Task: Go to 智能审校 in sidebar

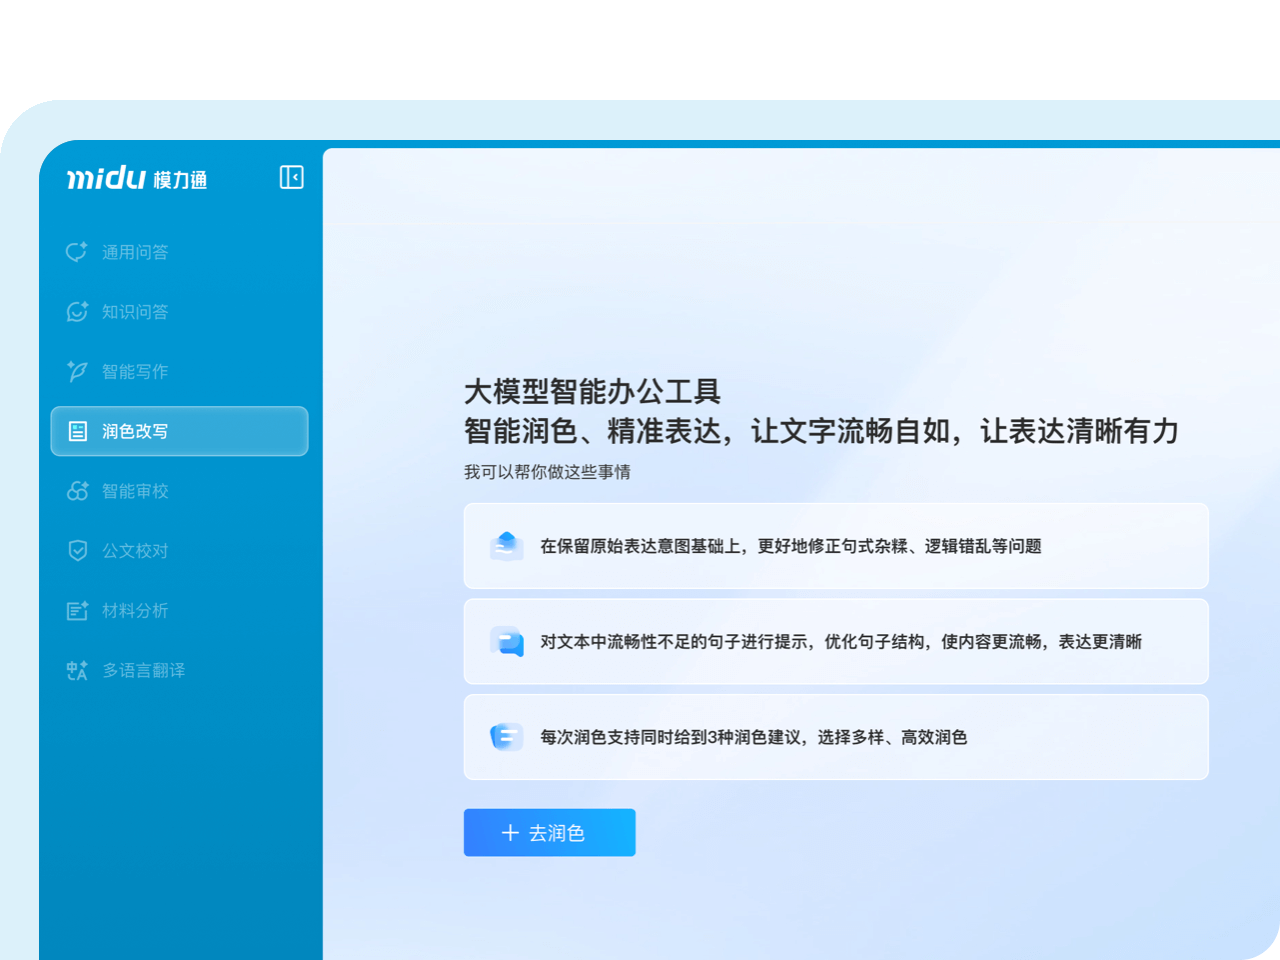Action: coord(179,491)
